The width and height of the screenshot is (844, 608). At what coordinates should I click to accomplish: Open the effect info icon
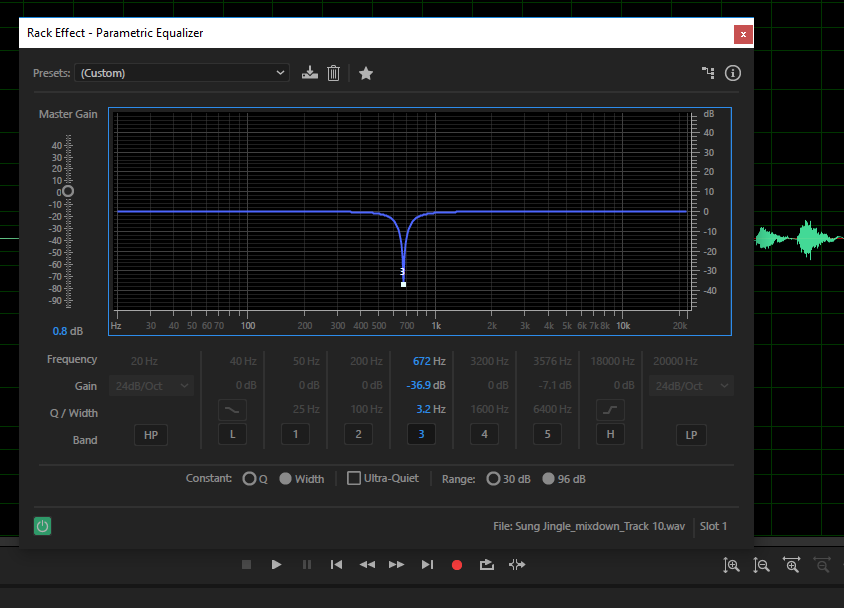click(733, 73)
